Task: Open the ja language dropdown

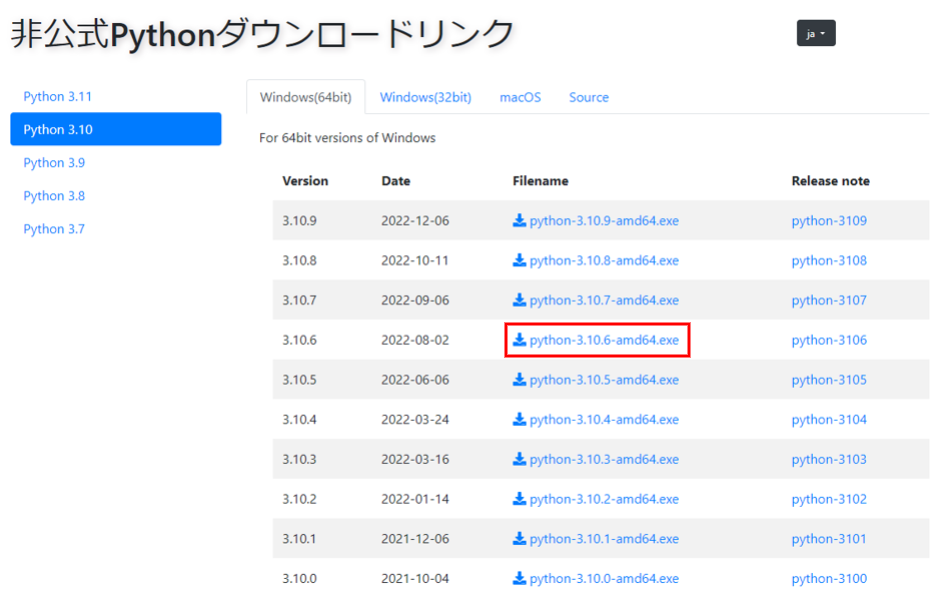Action: coord(814,33)
